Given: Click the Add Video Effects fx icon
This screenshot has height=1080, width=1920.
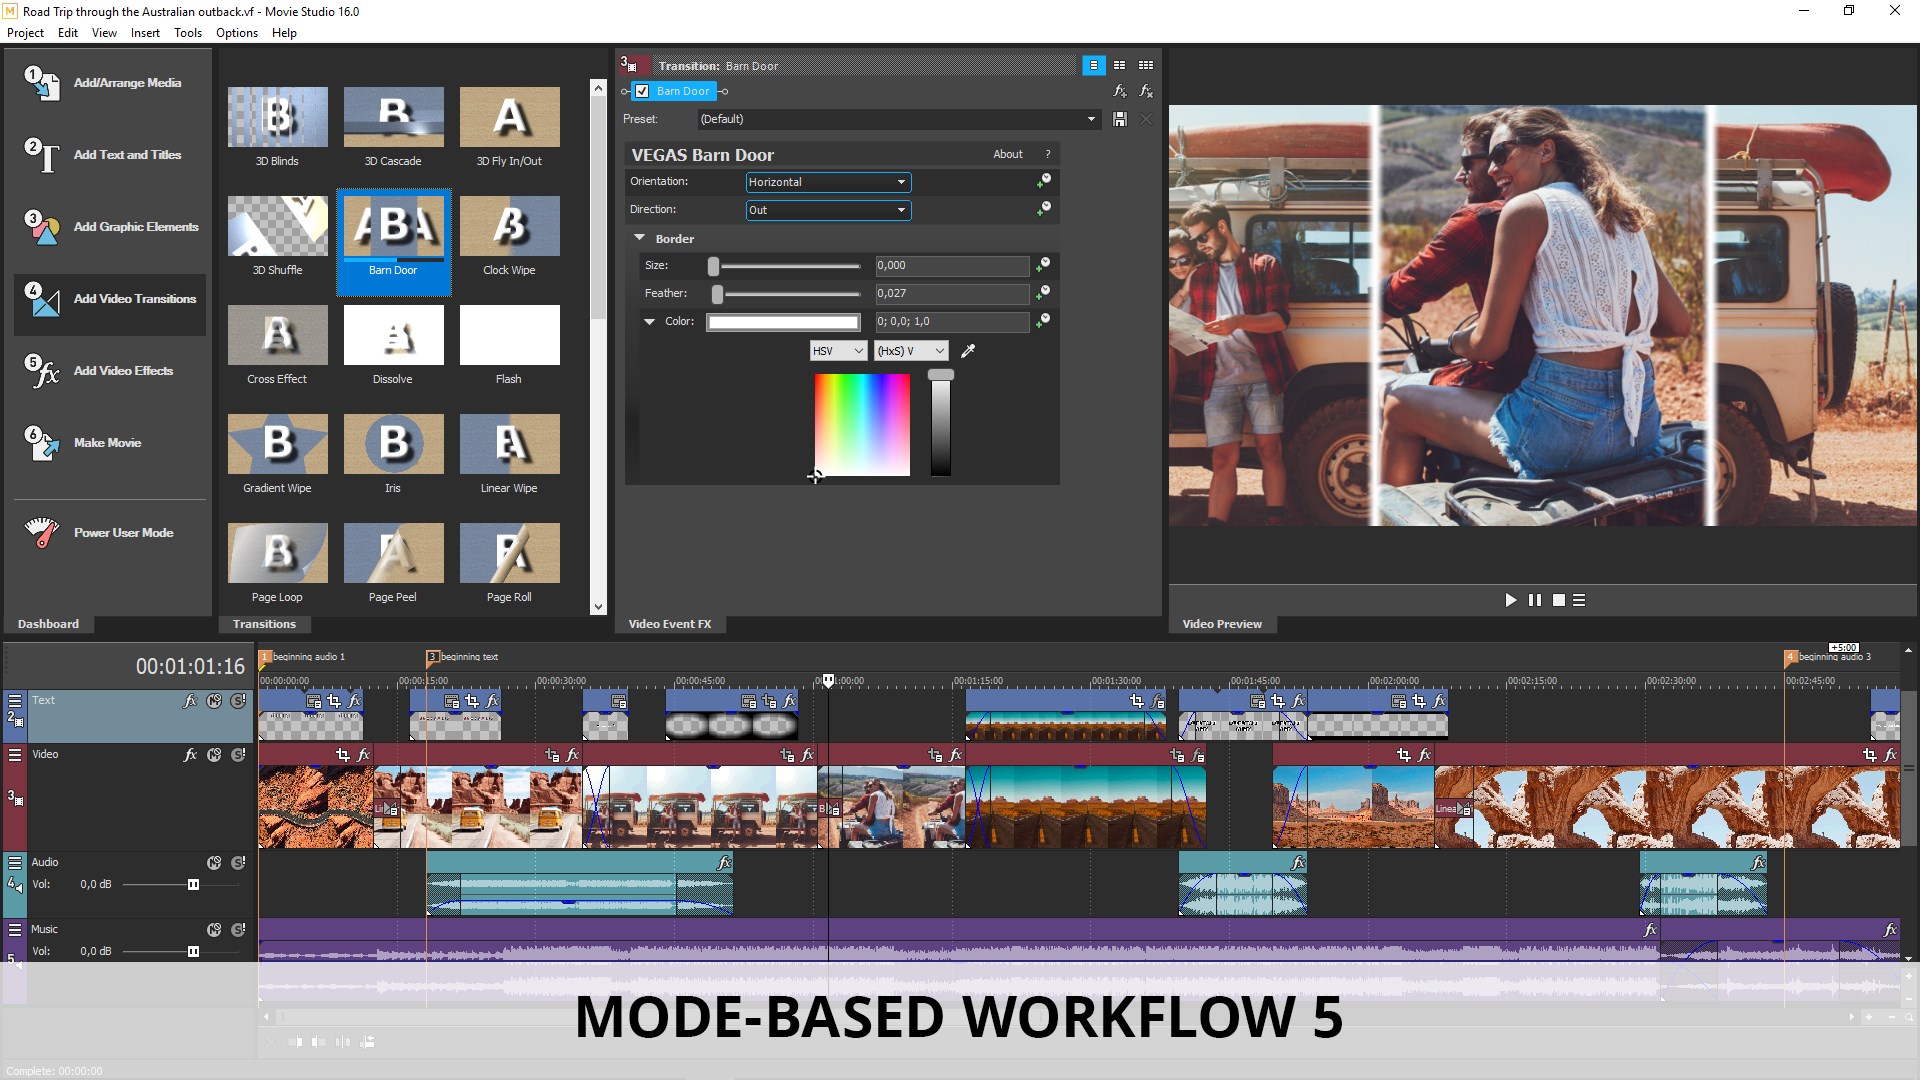Looking at the screenshot, I should [42, 371].
